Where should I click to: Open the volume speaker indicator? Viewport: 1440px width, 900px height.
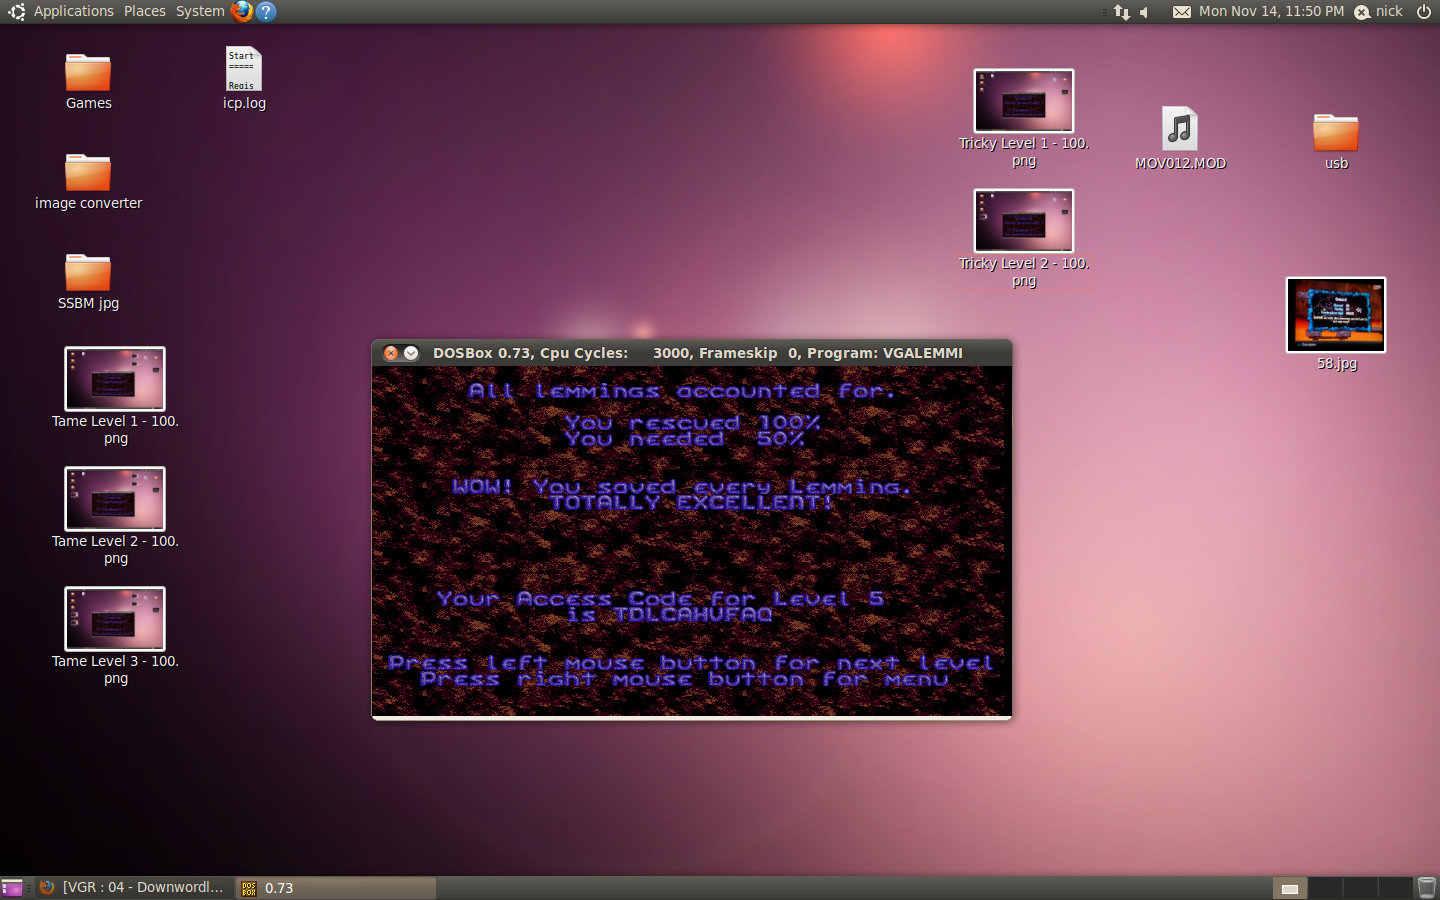click(x=1145, y=12)
